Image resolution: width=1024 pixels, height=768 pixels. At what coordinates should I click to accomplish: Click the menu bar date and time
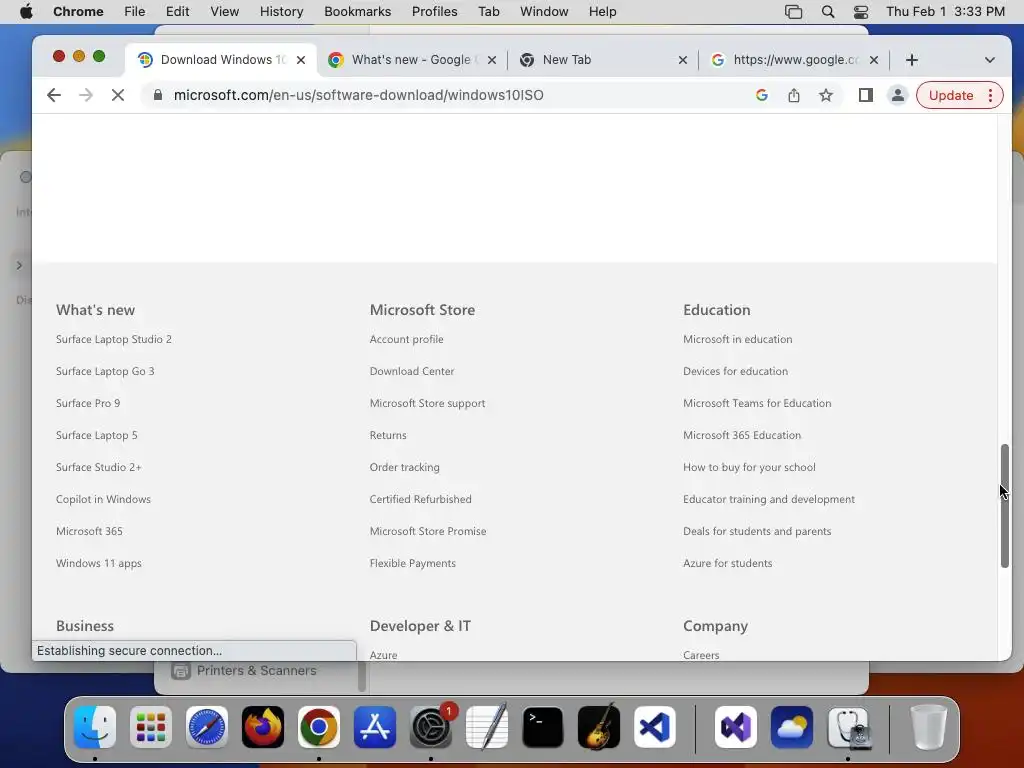[x=945, y=12]
